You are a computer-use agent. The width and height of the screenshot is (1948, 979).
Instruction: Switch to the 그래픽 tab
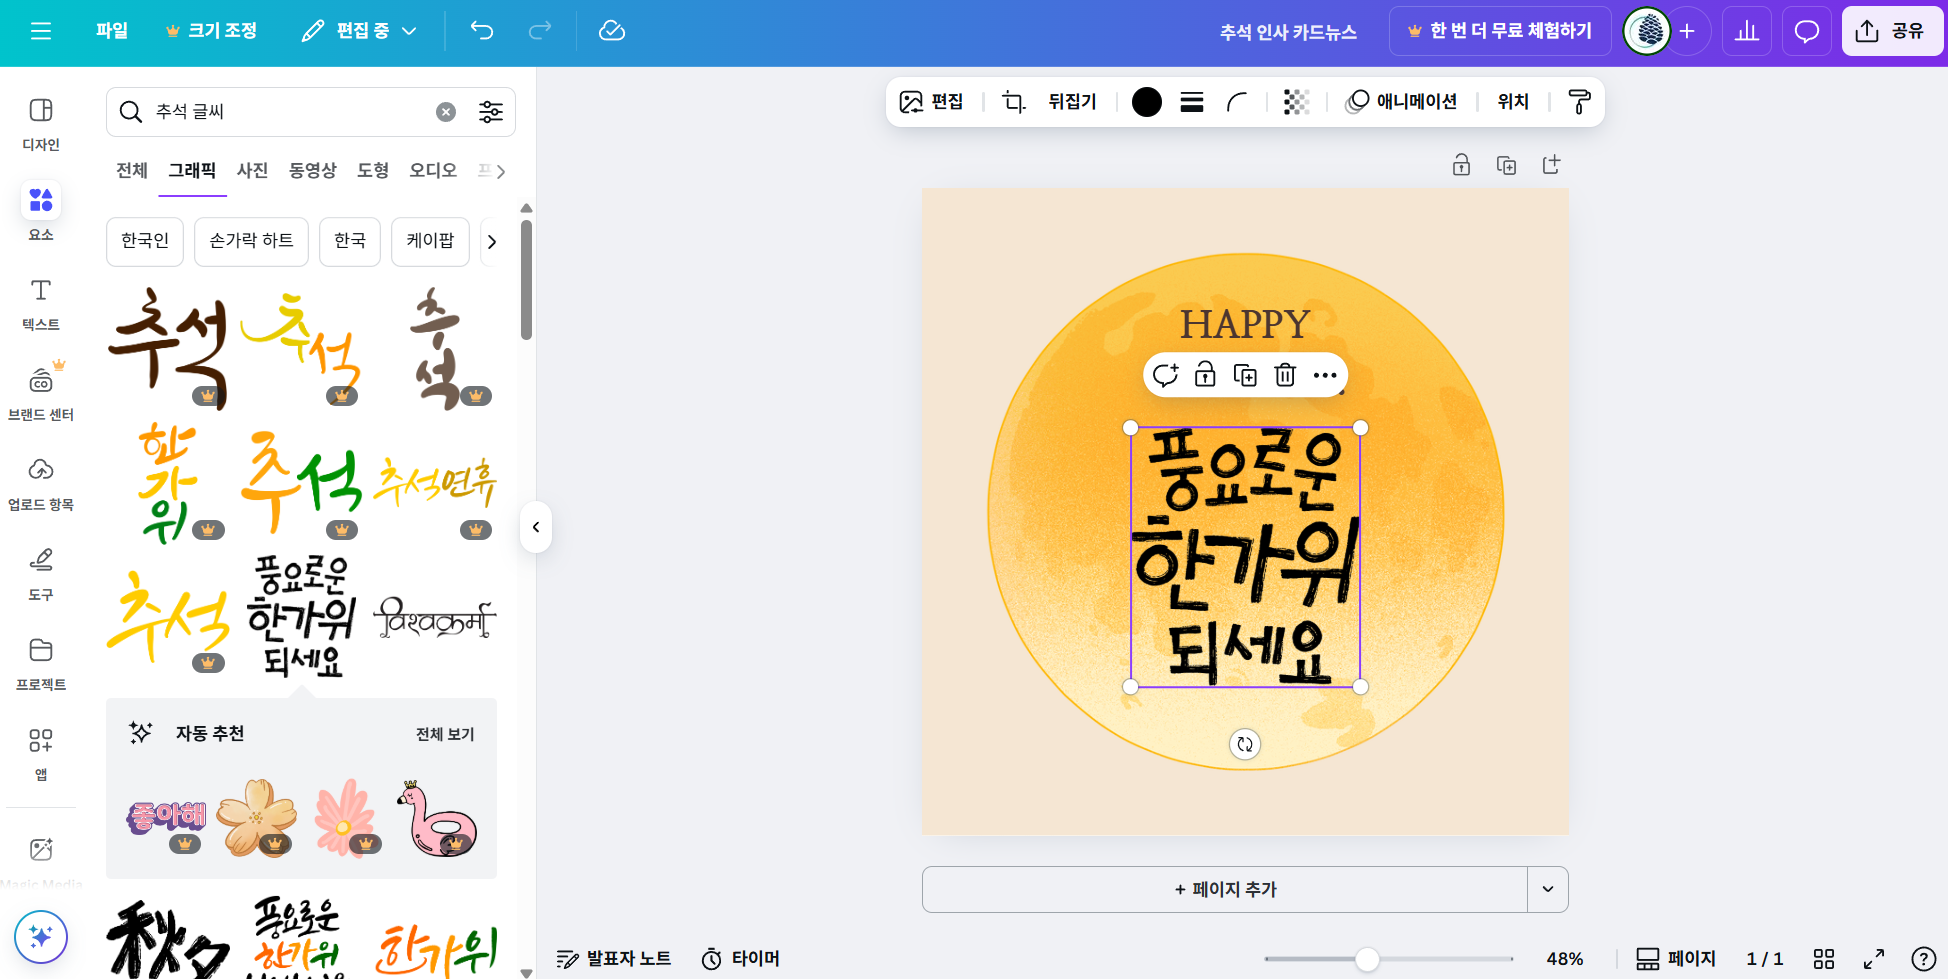(192, 170)
